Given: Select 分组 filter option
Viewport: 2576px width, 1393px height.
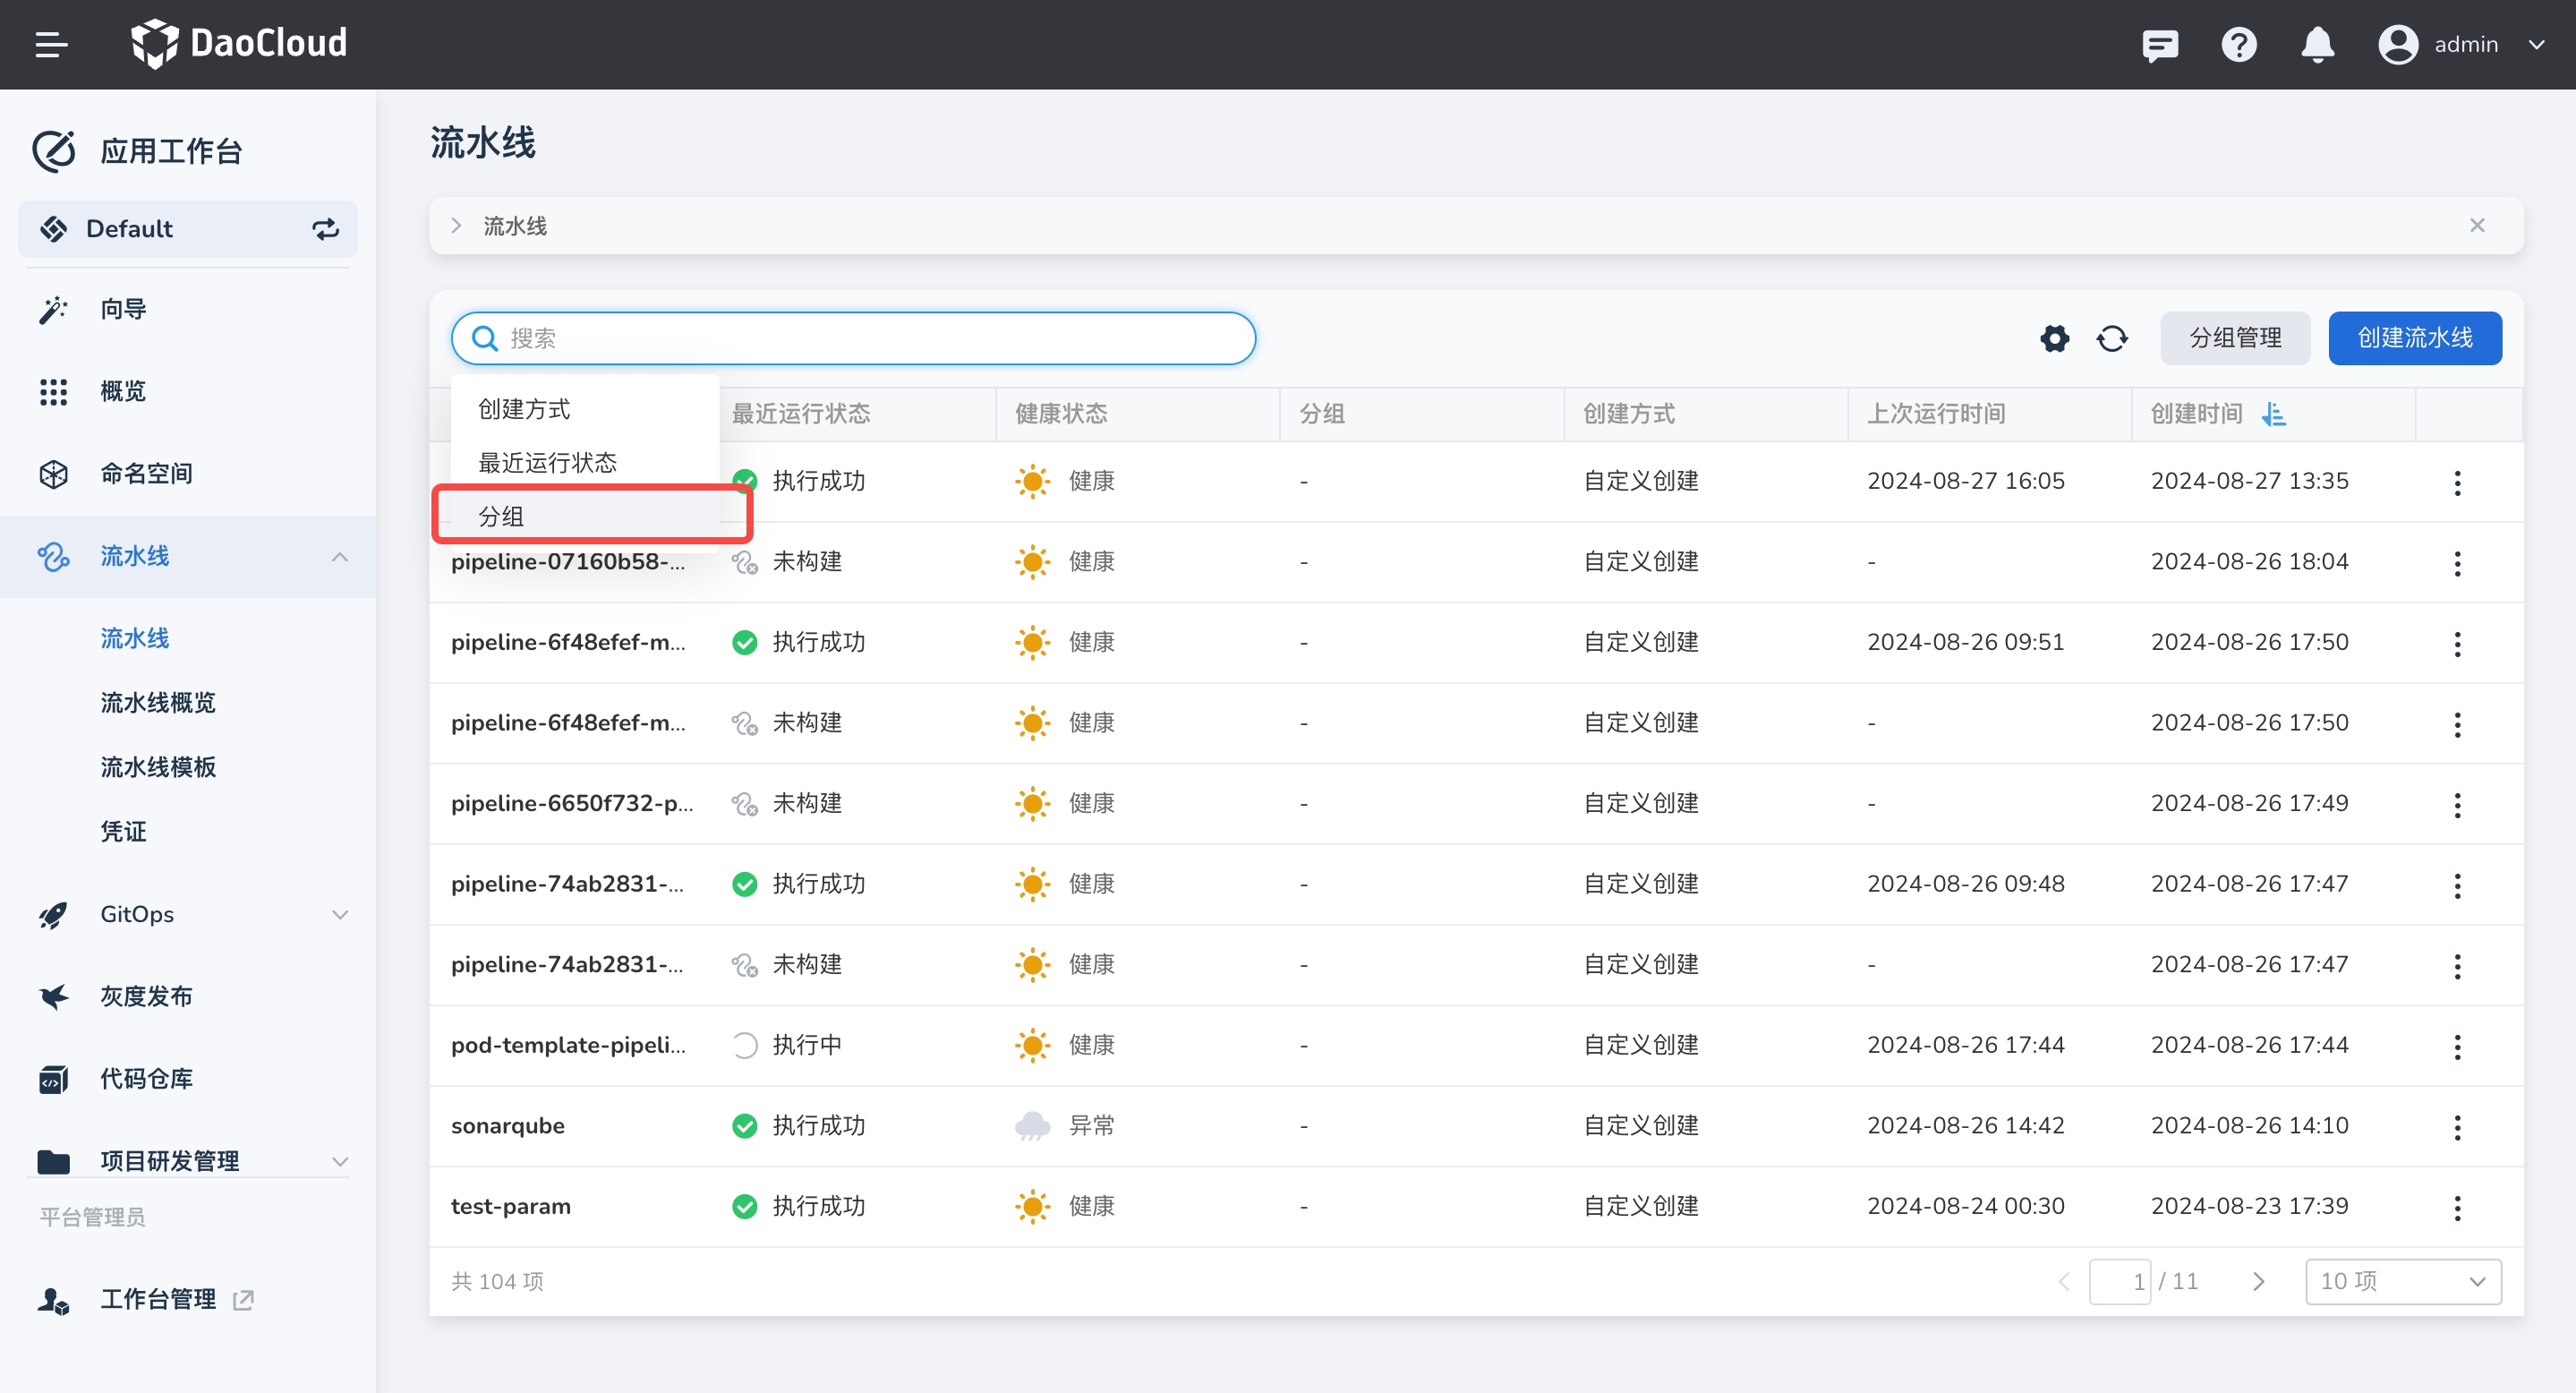Looking at the screenshot, I should 502,516.
